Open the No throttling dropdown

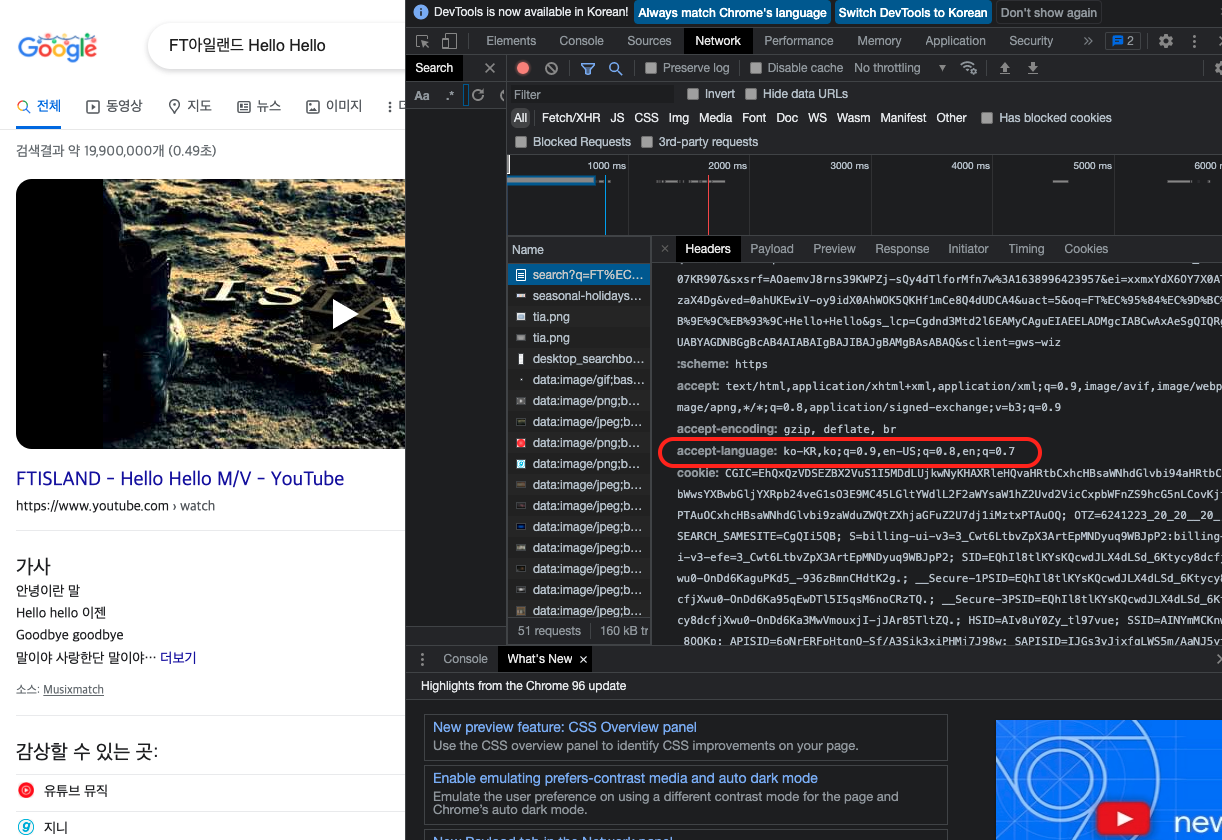tap(900, 68)
